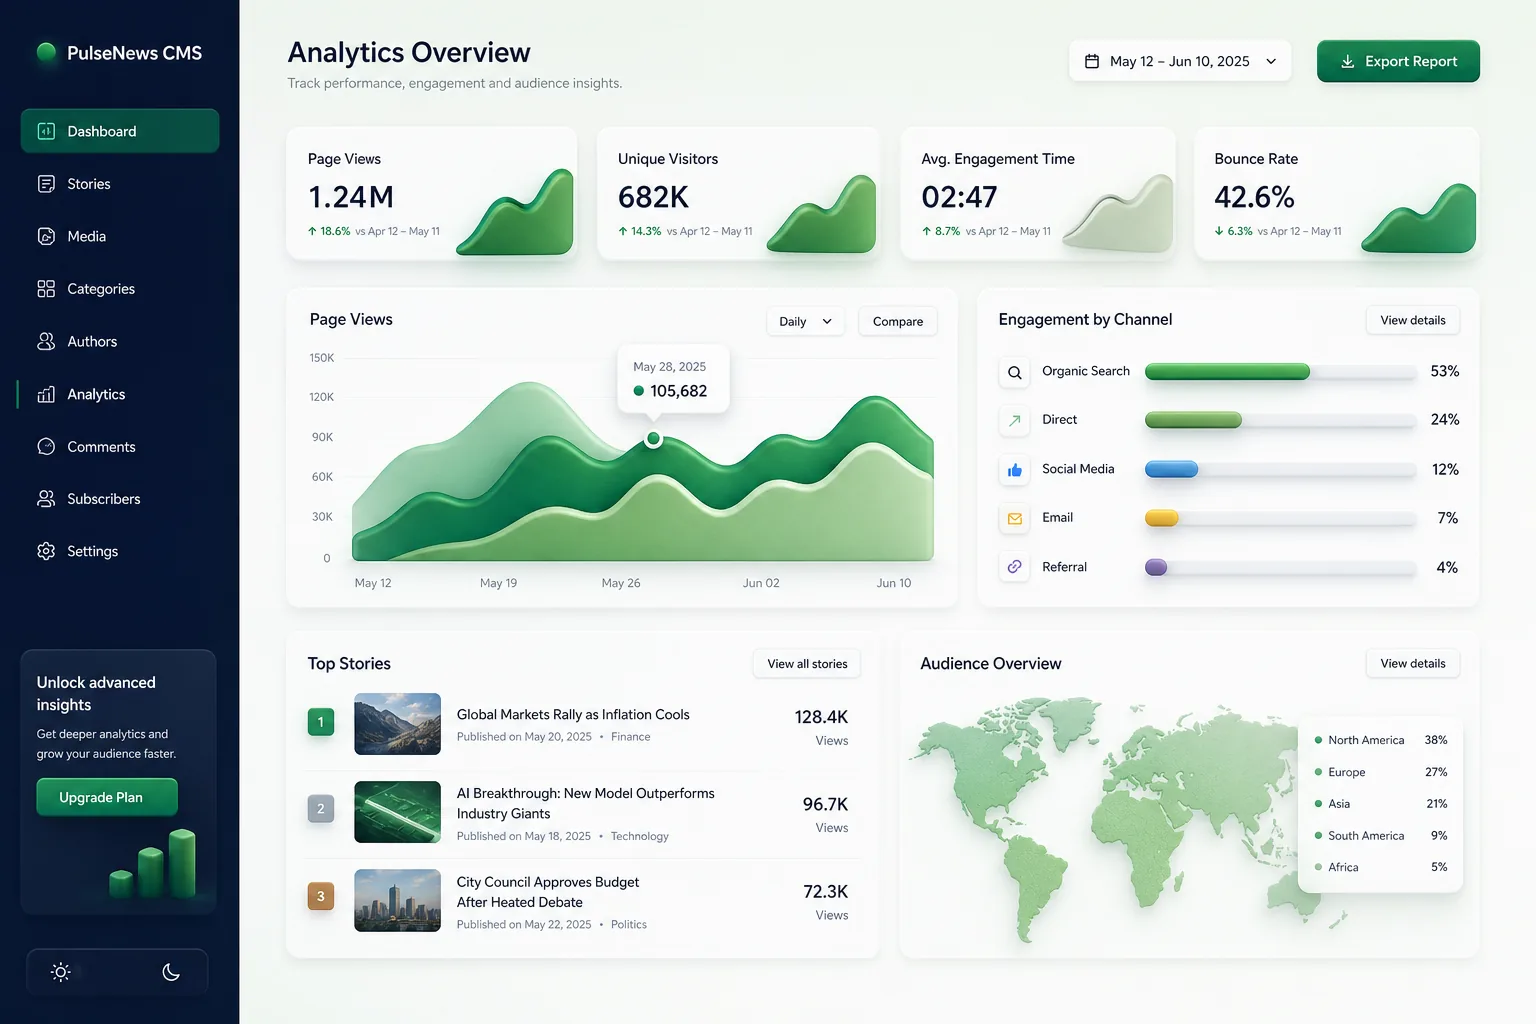
Task: Click the Subscribers people icon
Action: [46, 498]
